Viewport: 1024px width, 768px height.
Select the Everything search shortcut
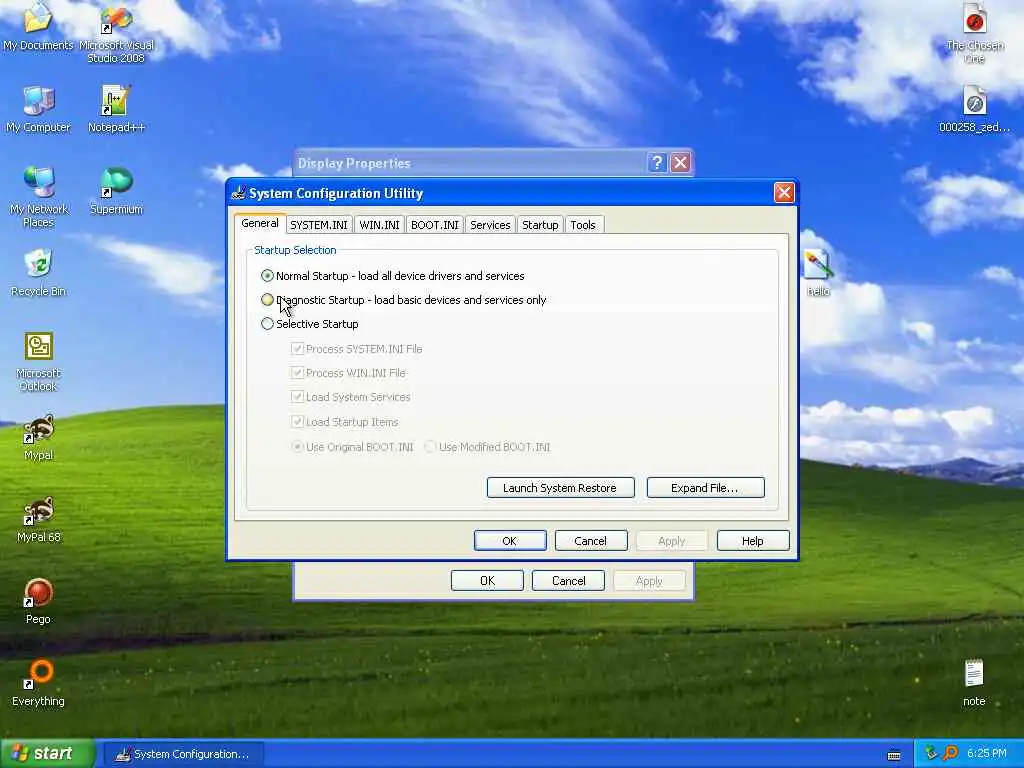click(x=38, y=683)
